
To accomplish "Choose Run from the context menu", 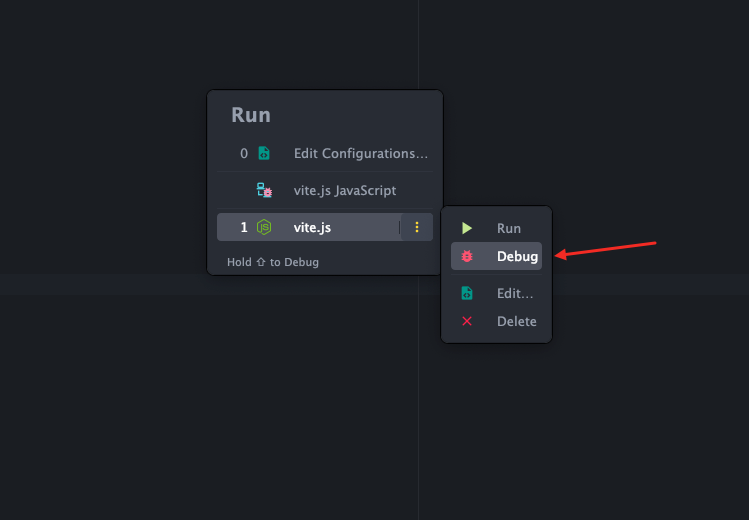I will (509, 229).
